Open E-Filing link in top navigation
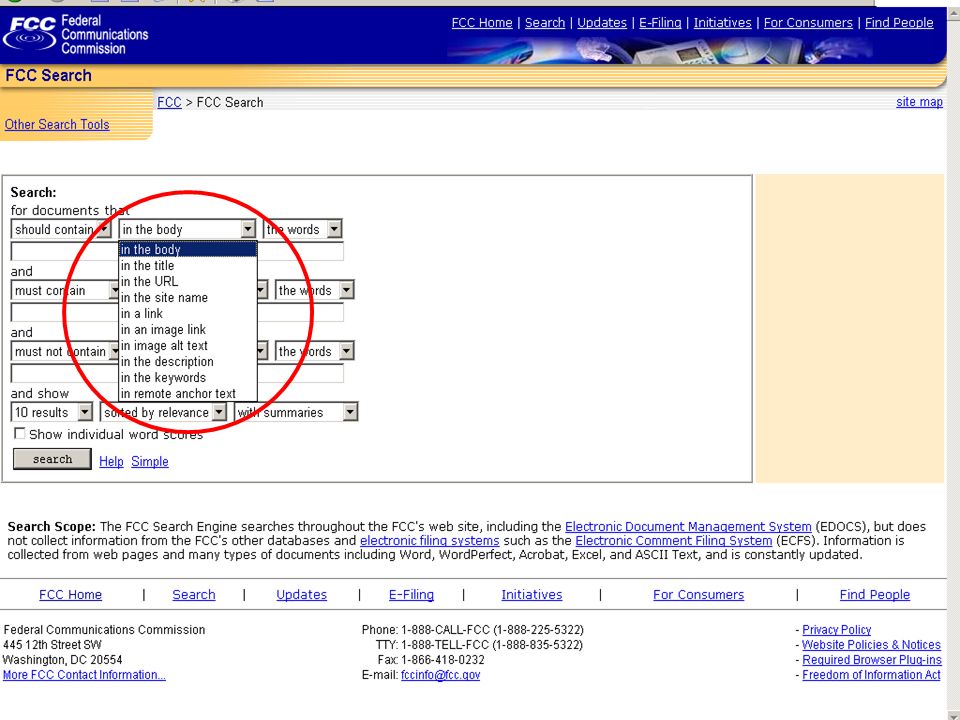Screen dimensions: 960x720 660,23
